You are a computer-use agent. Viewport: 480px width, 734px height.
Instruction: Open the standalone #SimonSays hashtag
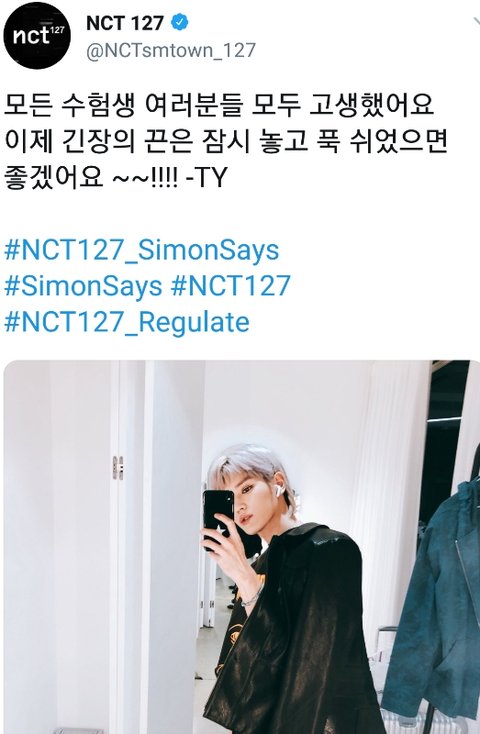point(83,286)
